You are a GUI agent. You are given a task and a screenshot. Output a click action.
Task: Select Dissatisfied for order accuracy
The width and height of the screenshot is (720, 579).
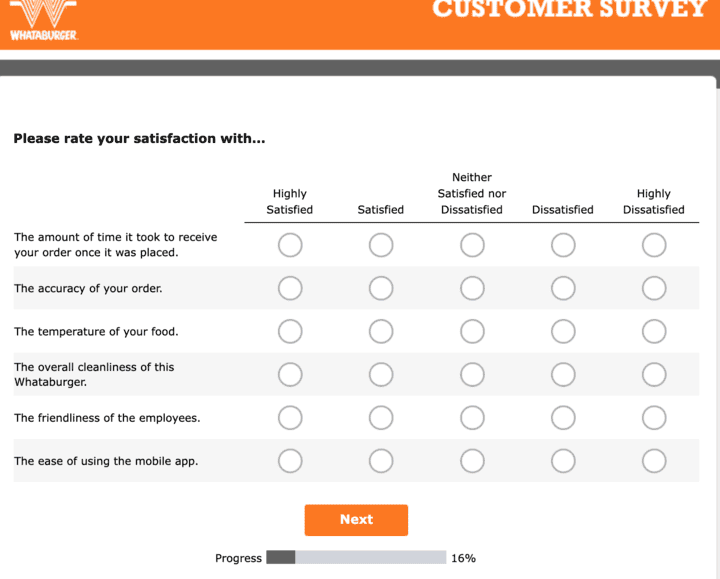563,288
